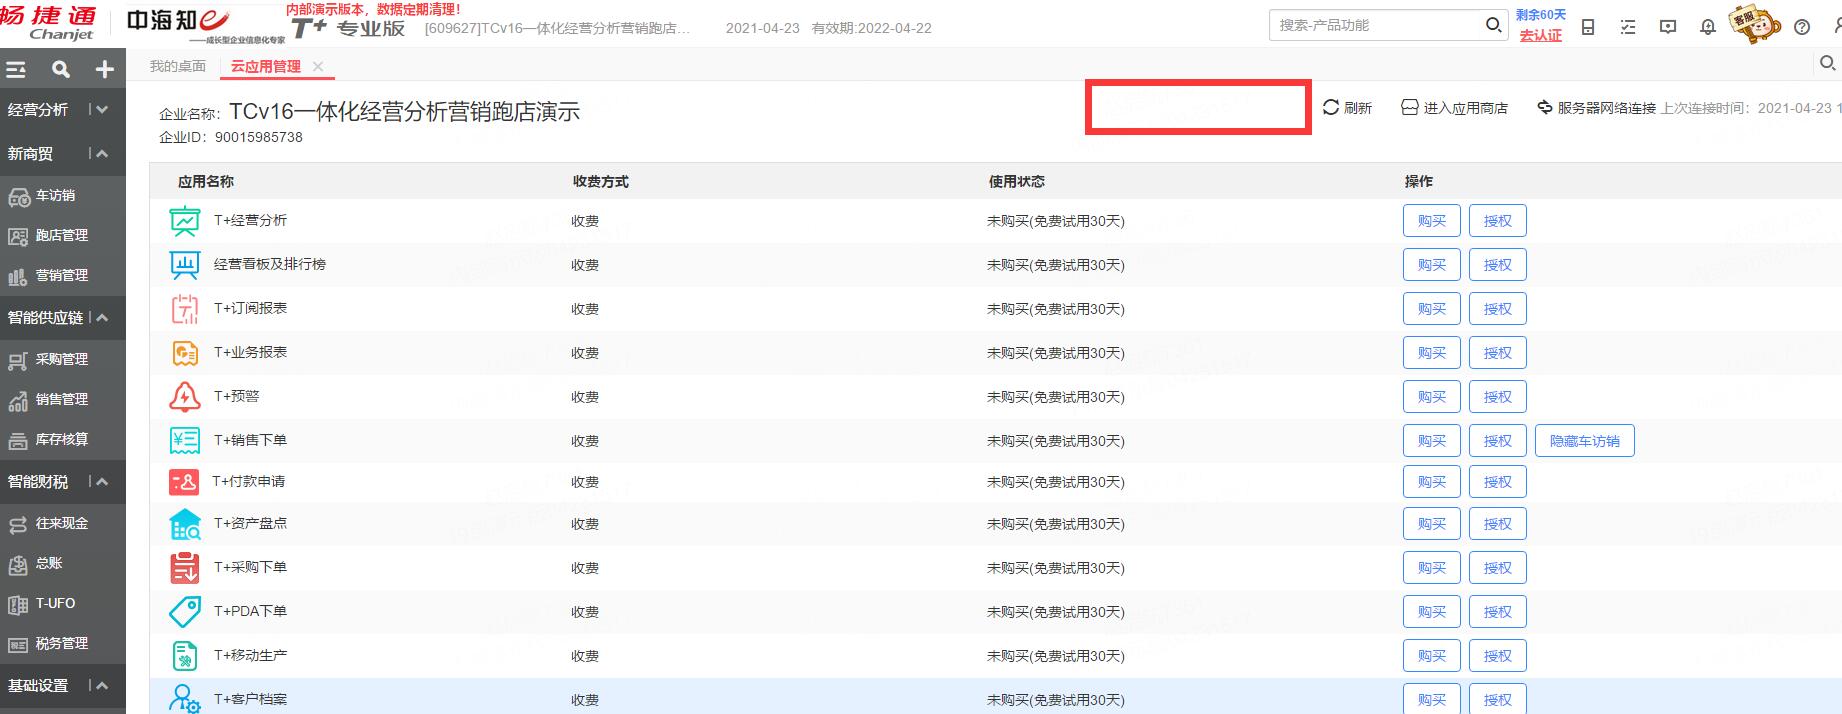Click 服务器网络连接
Image resolution: width=1842 pixels, height=714 pixels.
pos(1596,108)
